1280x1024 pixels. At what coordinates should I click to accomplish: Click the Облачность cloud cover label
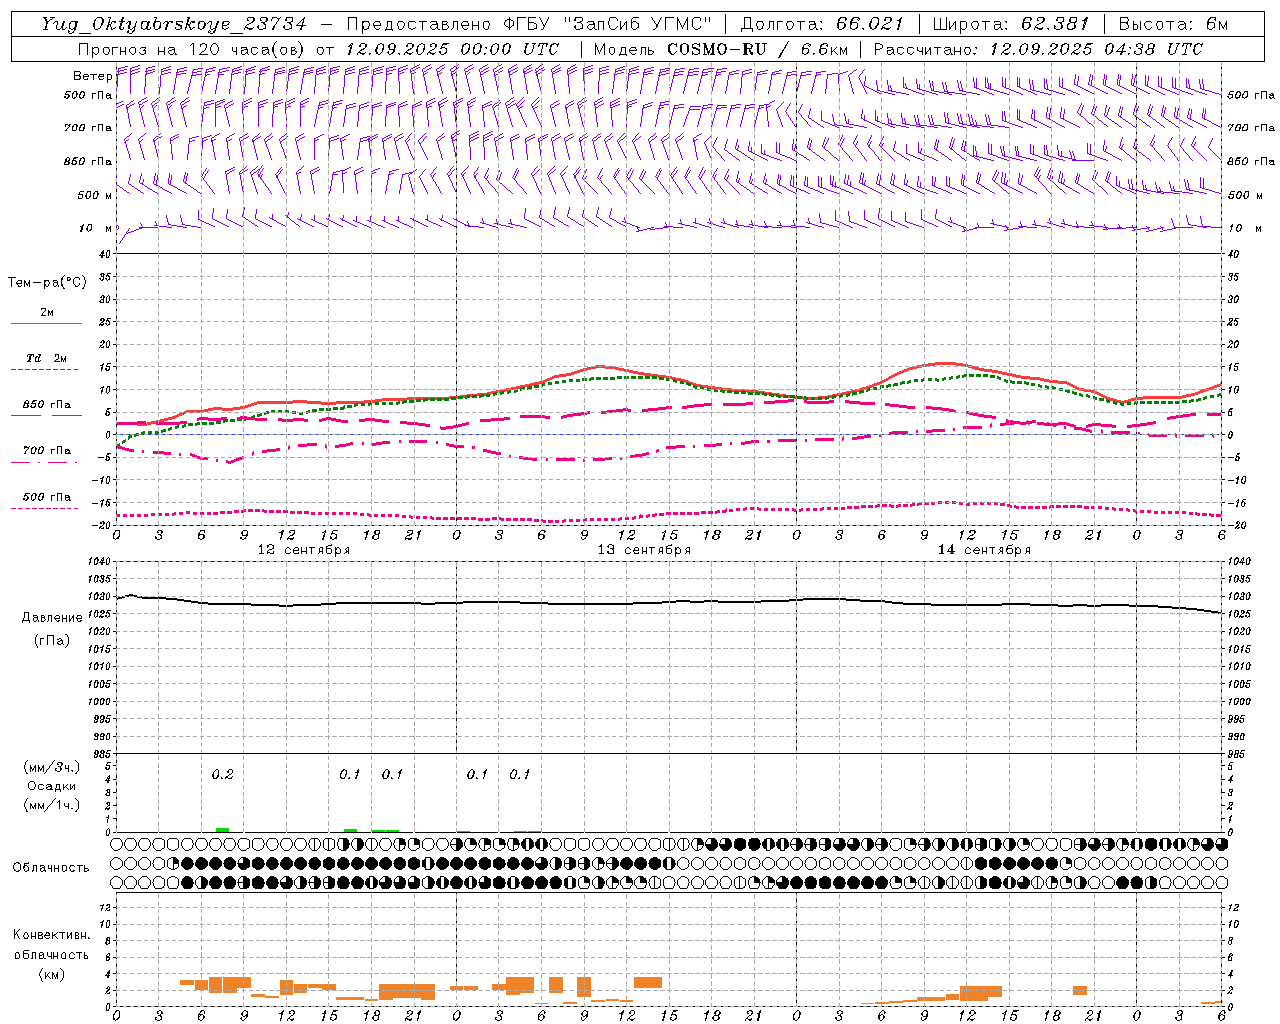(51, 868)
